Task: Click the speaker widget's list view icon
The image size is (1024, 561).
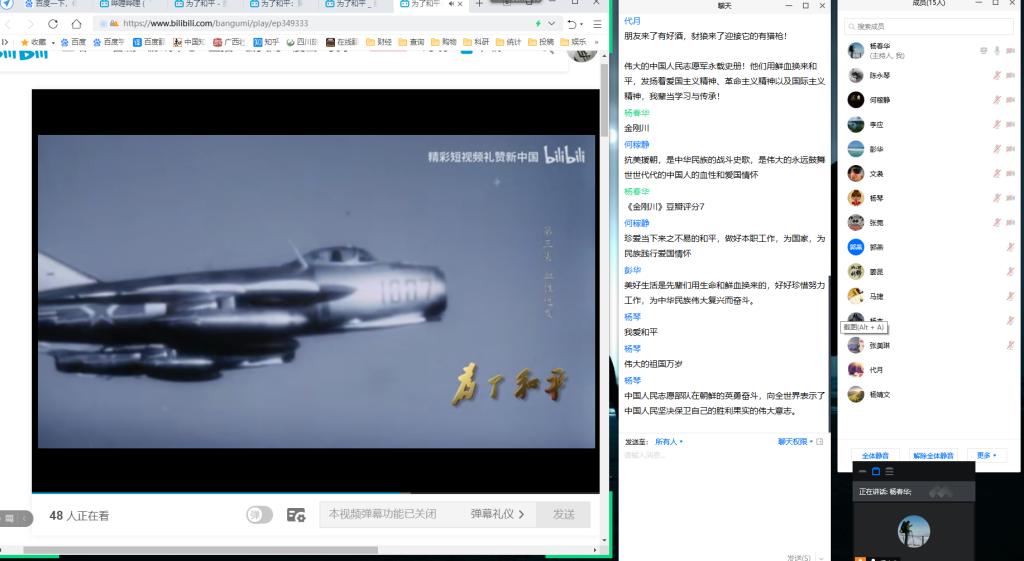Action: [x=889, y=471]
